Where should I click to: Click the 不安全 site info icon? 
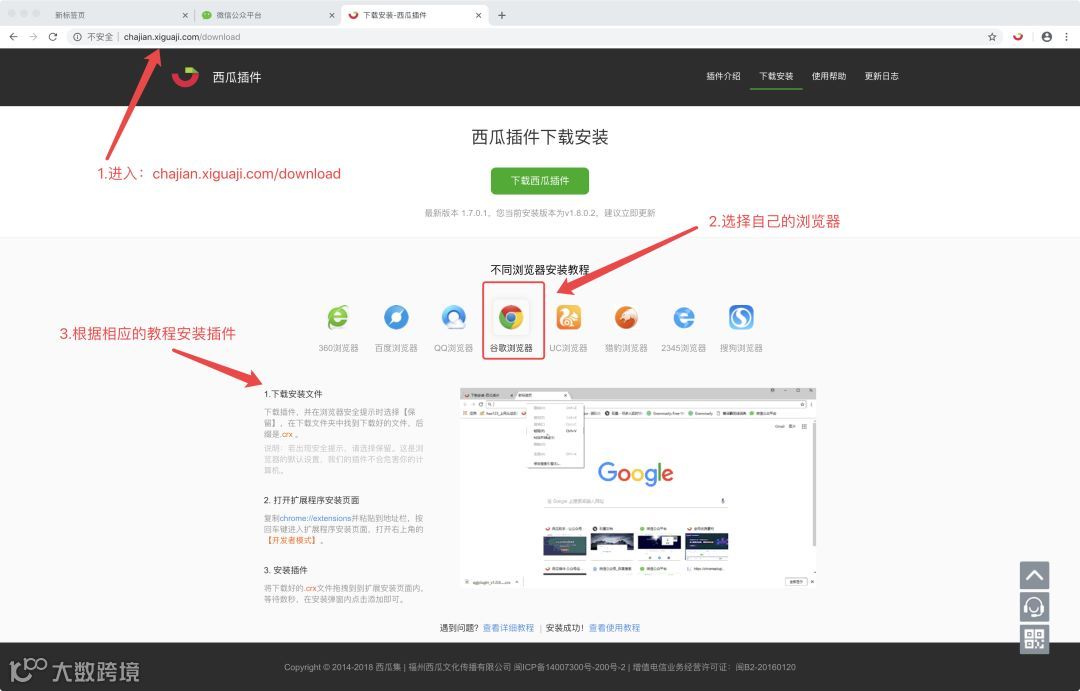77,37
